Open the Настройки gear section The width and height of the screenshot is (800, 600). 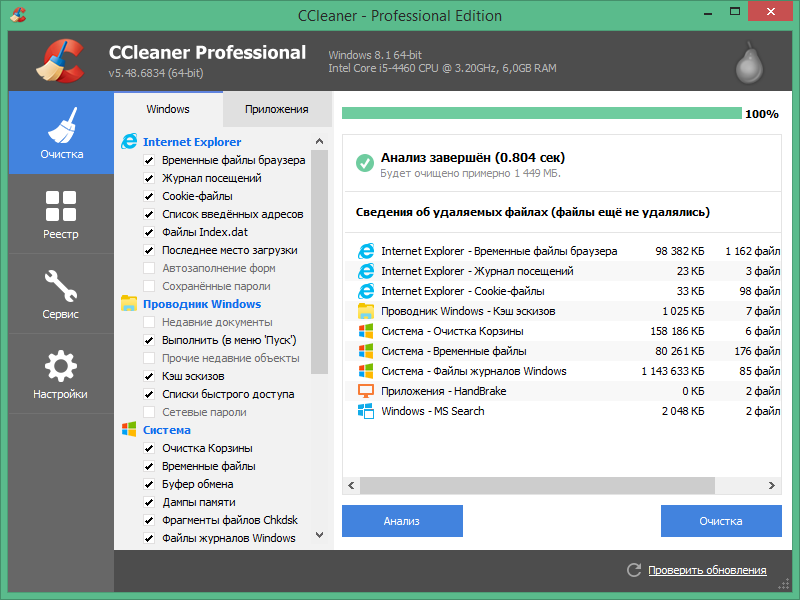click(x=61, y=373)
